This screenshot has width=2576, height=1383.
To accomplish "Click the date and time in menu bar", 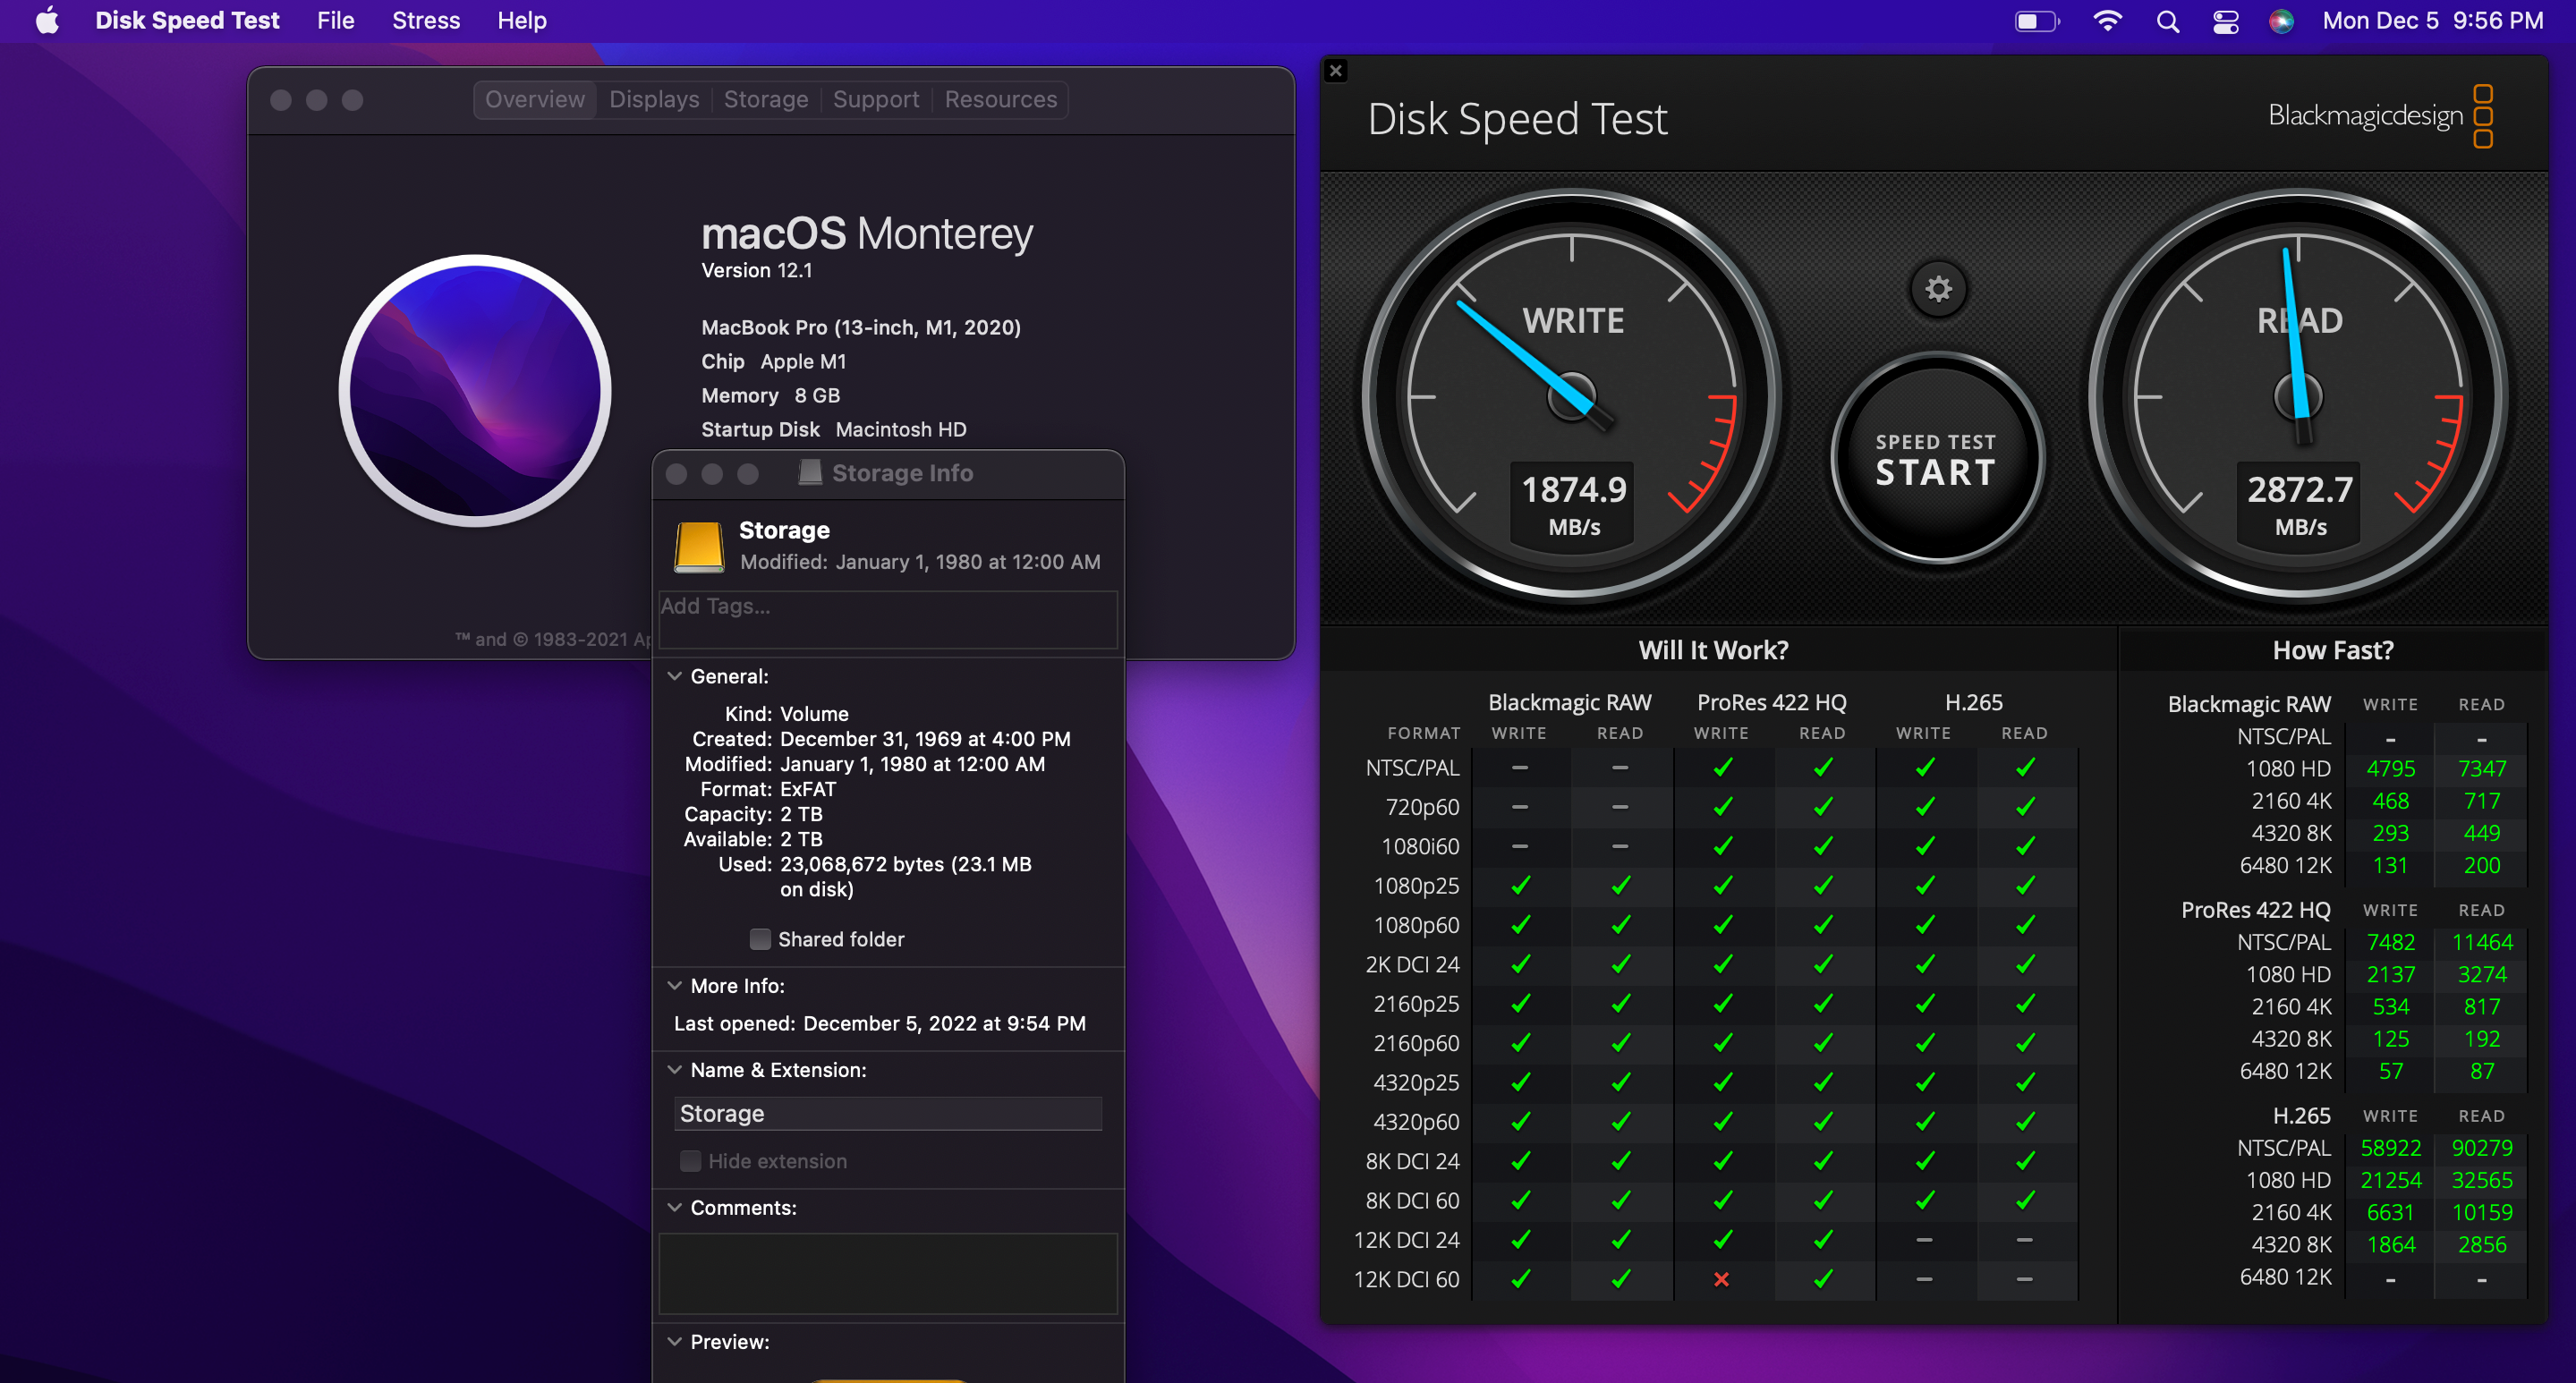I will pos(2432,20).
